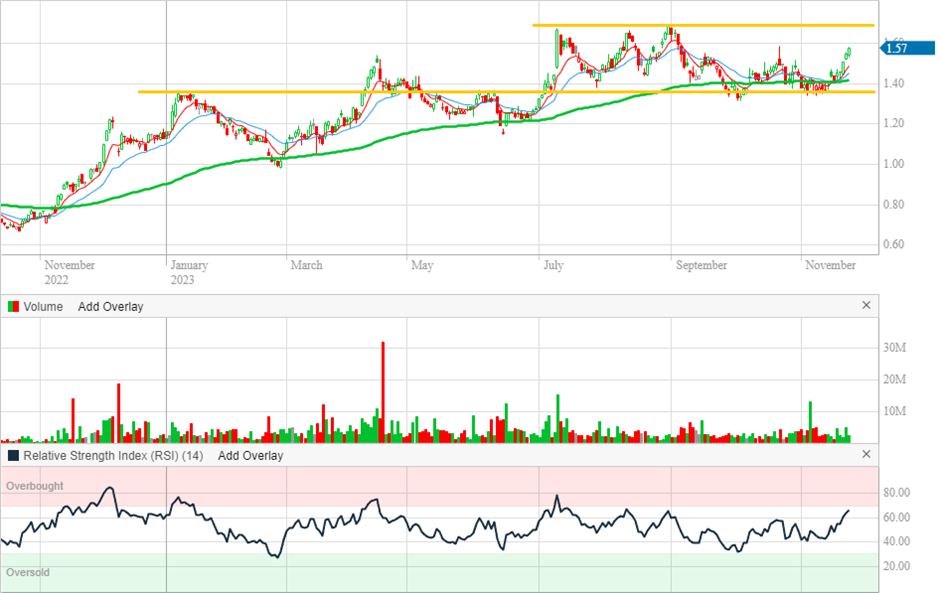The width and height of the screenshot is (939, 593).
Task: Click Add Overlay beside Relative Strength Index
Action: 250,456
